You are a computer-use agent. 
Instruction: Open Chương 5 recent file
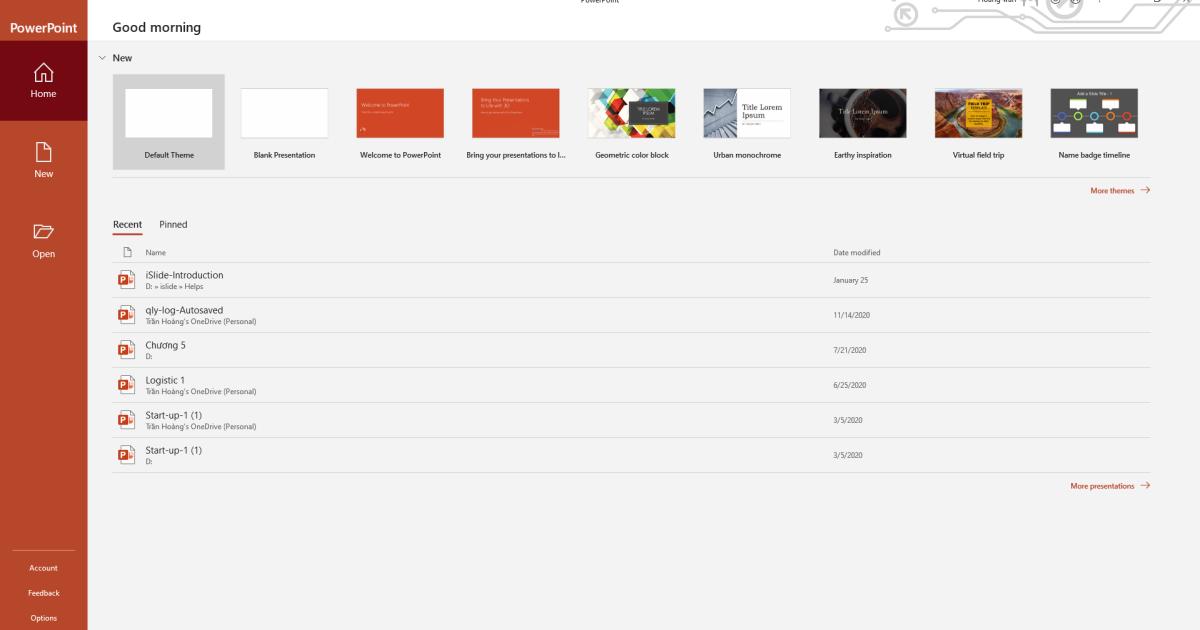pyautogui.click(x=631, y=350)
